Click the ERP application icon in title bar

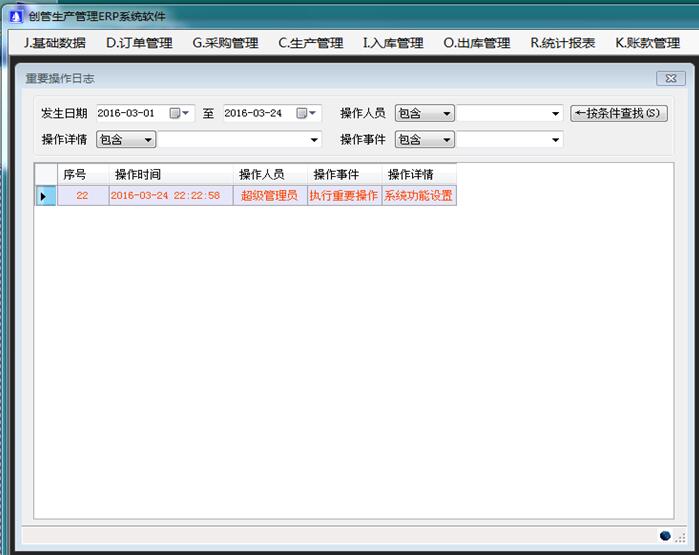14,17
